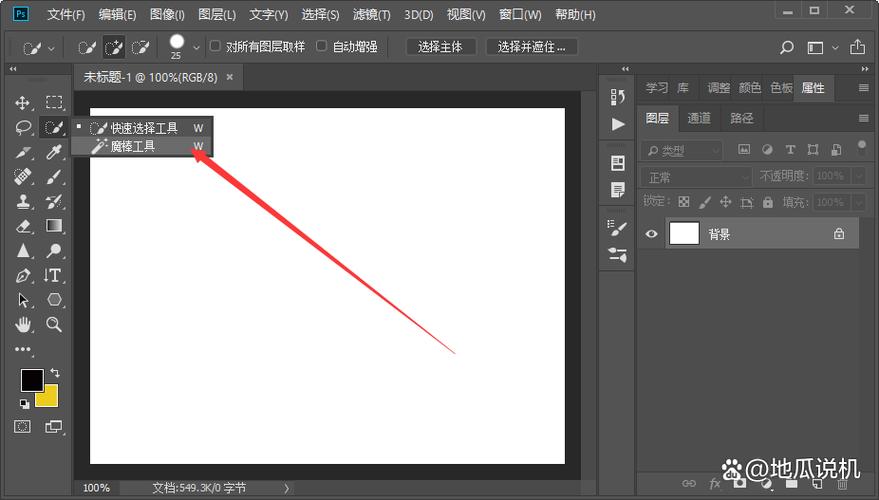Click the share icon in options bar
This screenshot has height=500, width=879.
857,47
